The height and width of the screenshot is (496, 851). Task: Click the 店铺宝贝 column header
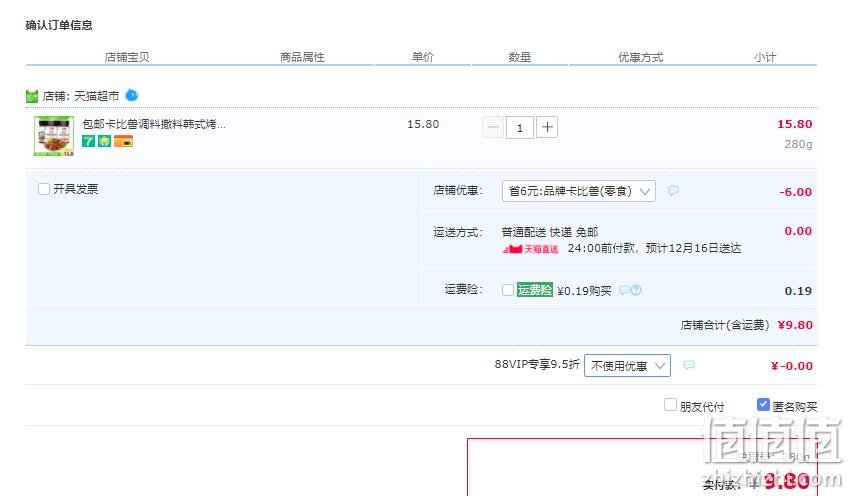pyautogui.click(x=126, y=57)
